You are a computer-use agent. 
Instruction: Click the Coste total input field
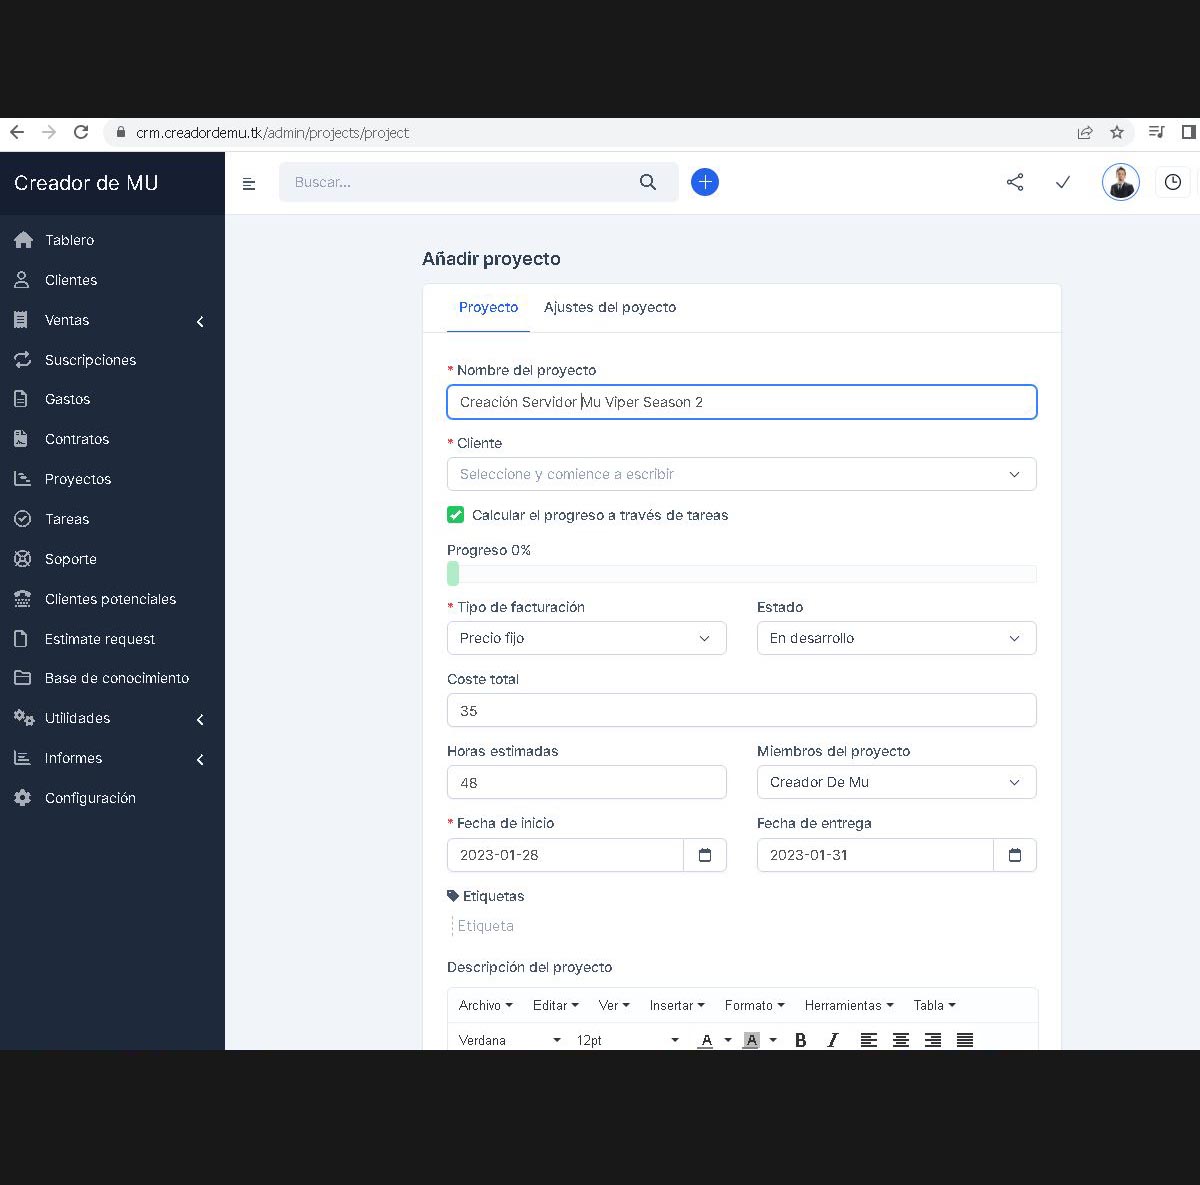coord(742,710)
